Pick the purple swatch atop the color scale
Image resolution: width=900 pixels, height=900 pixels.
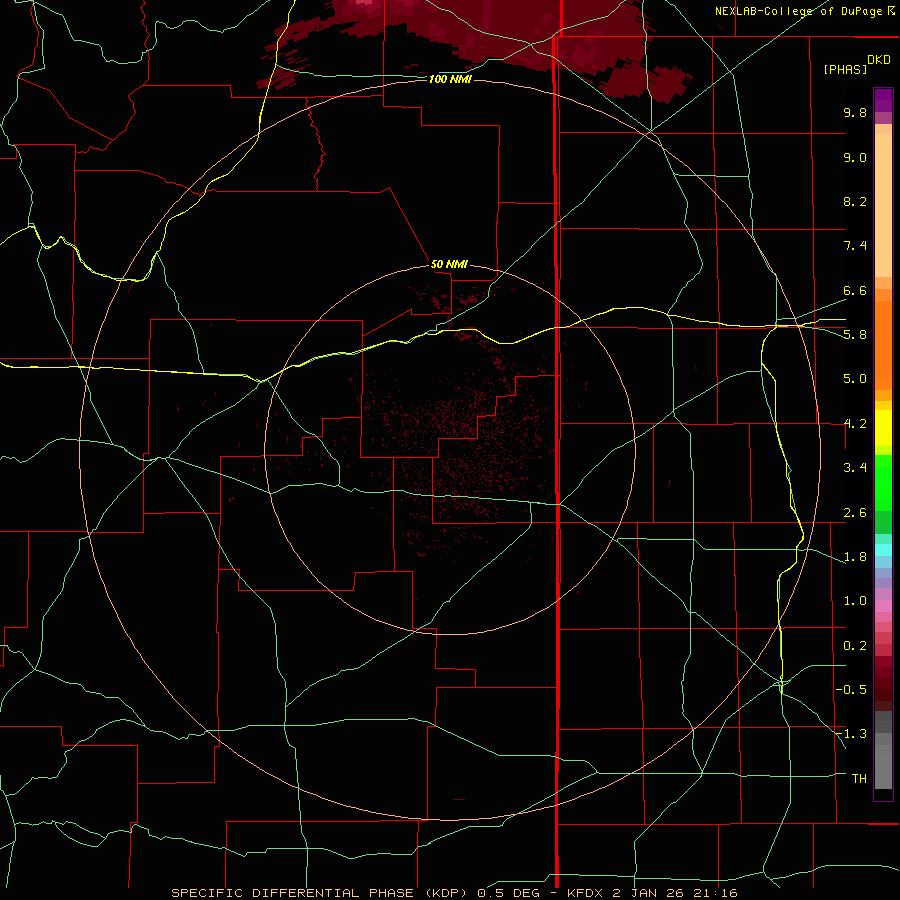tap(883, 100)
